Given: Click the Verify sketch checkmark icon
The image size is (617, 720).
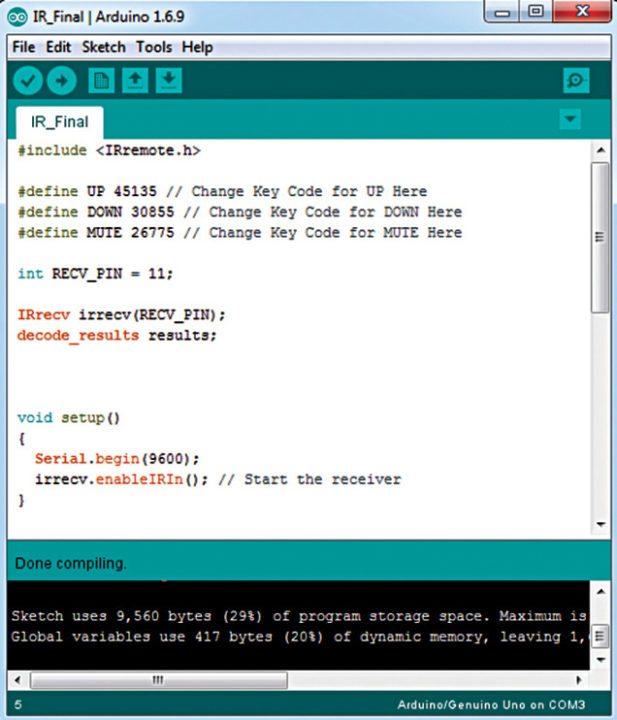Looking at the screenshot, I should [28, 81].
